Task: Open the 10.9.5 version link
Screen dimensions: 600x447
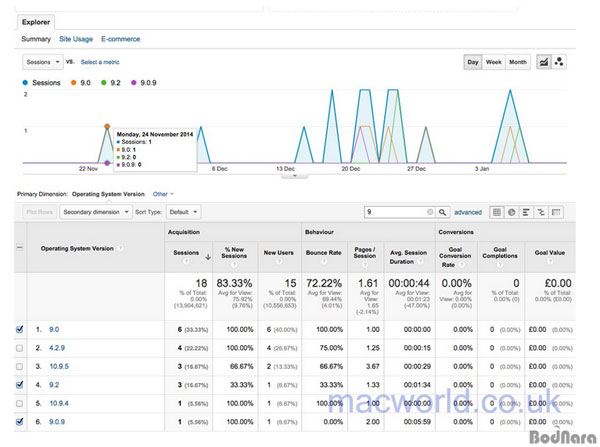Action: [x=59, y=366]
